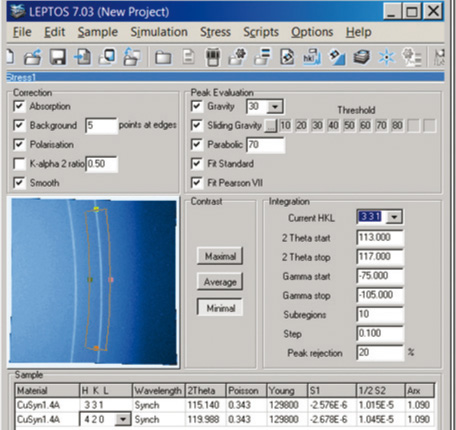Image resolution: width=456 pixels, height=430 pixels.
Task: Click the 2 Theta start field
Action: [x=380, y=238]
